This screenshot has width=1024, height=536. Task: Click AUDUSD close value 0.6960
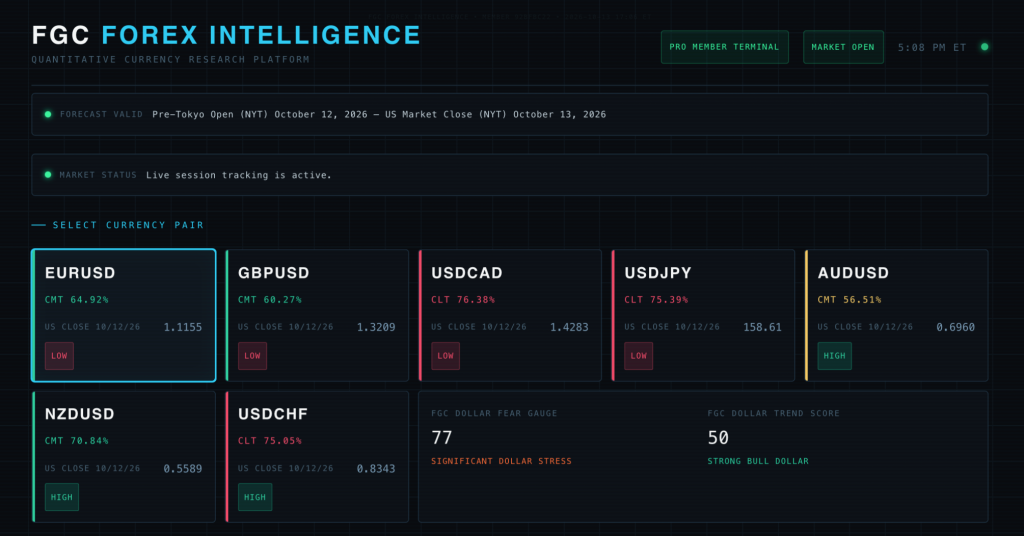[955, 327]
